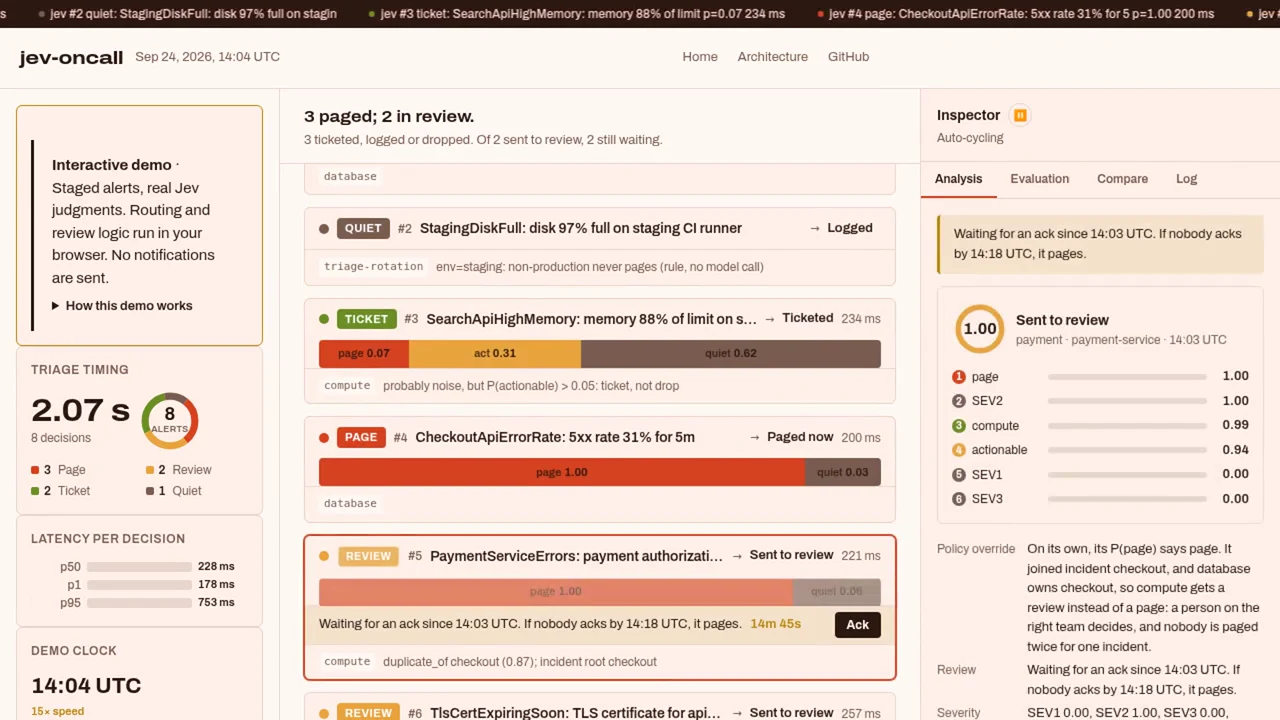
Task: Open the GitHub link
Action: coord(848,57)
